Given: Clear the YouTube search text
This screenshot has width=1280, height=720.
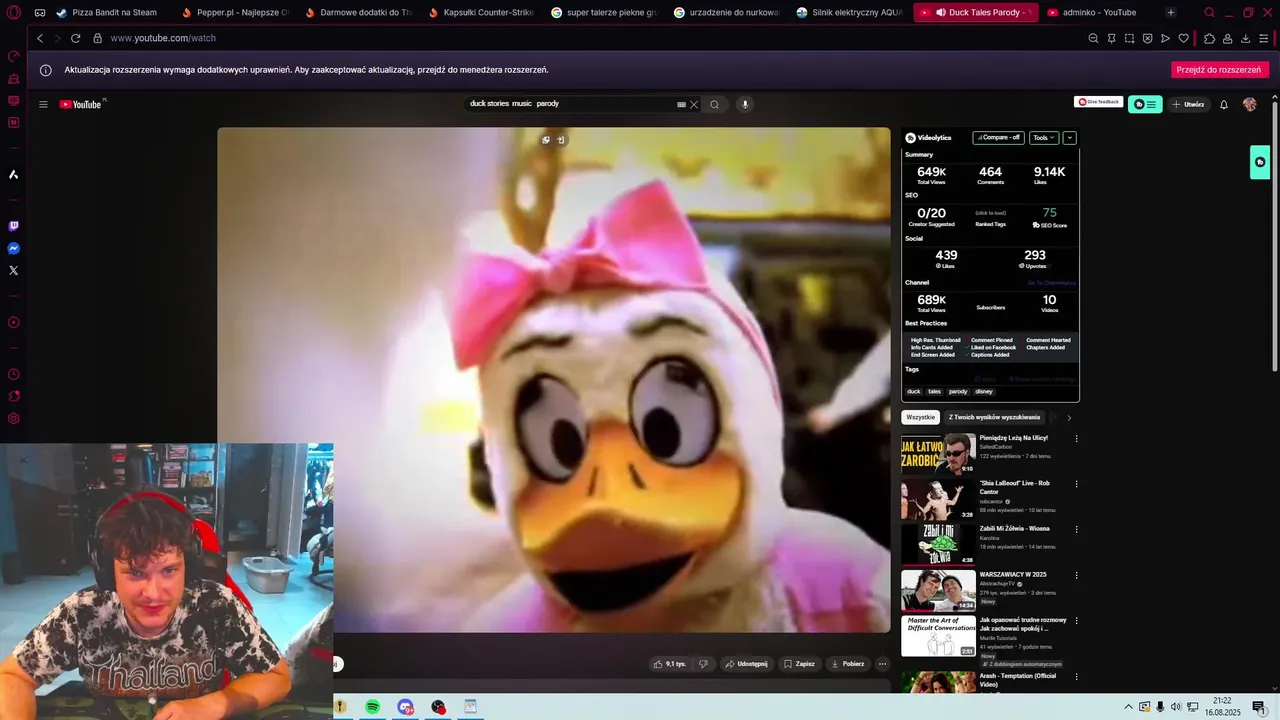Looking at the screenshot, I should pos(694,104).
